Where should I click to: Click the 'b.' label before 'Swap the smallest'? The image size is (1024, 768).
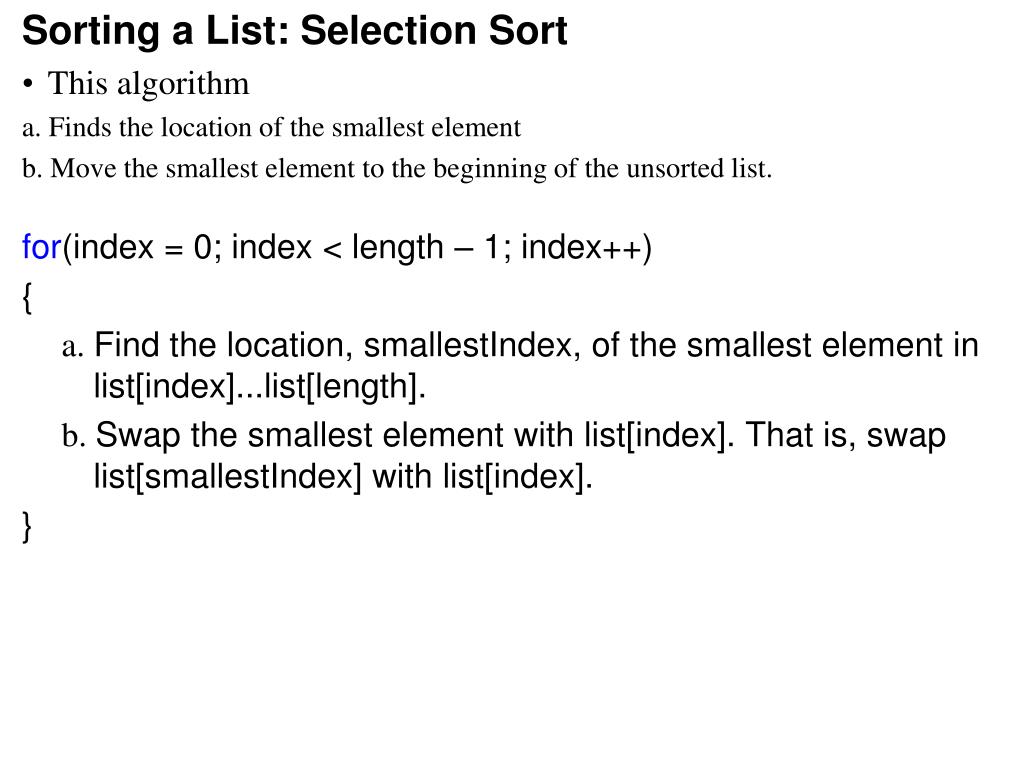click(74, 436)
